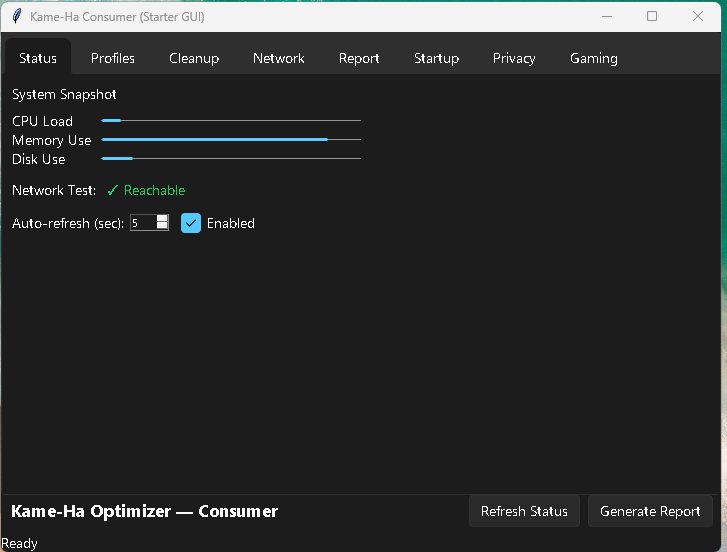Click the Network Test label

tap(54, 190)
